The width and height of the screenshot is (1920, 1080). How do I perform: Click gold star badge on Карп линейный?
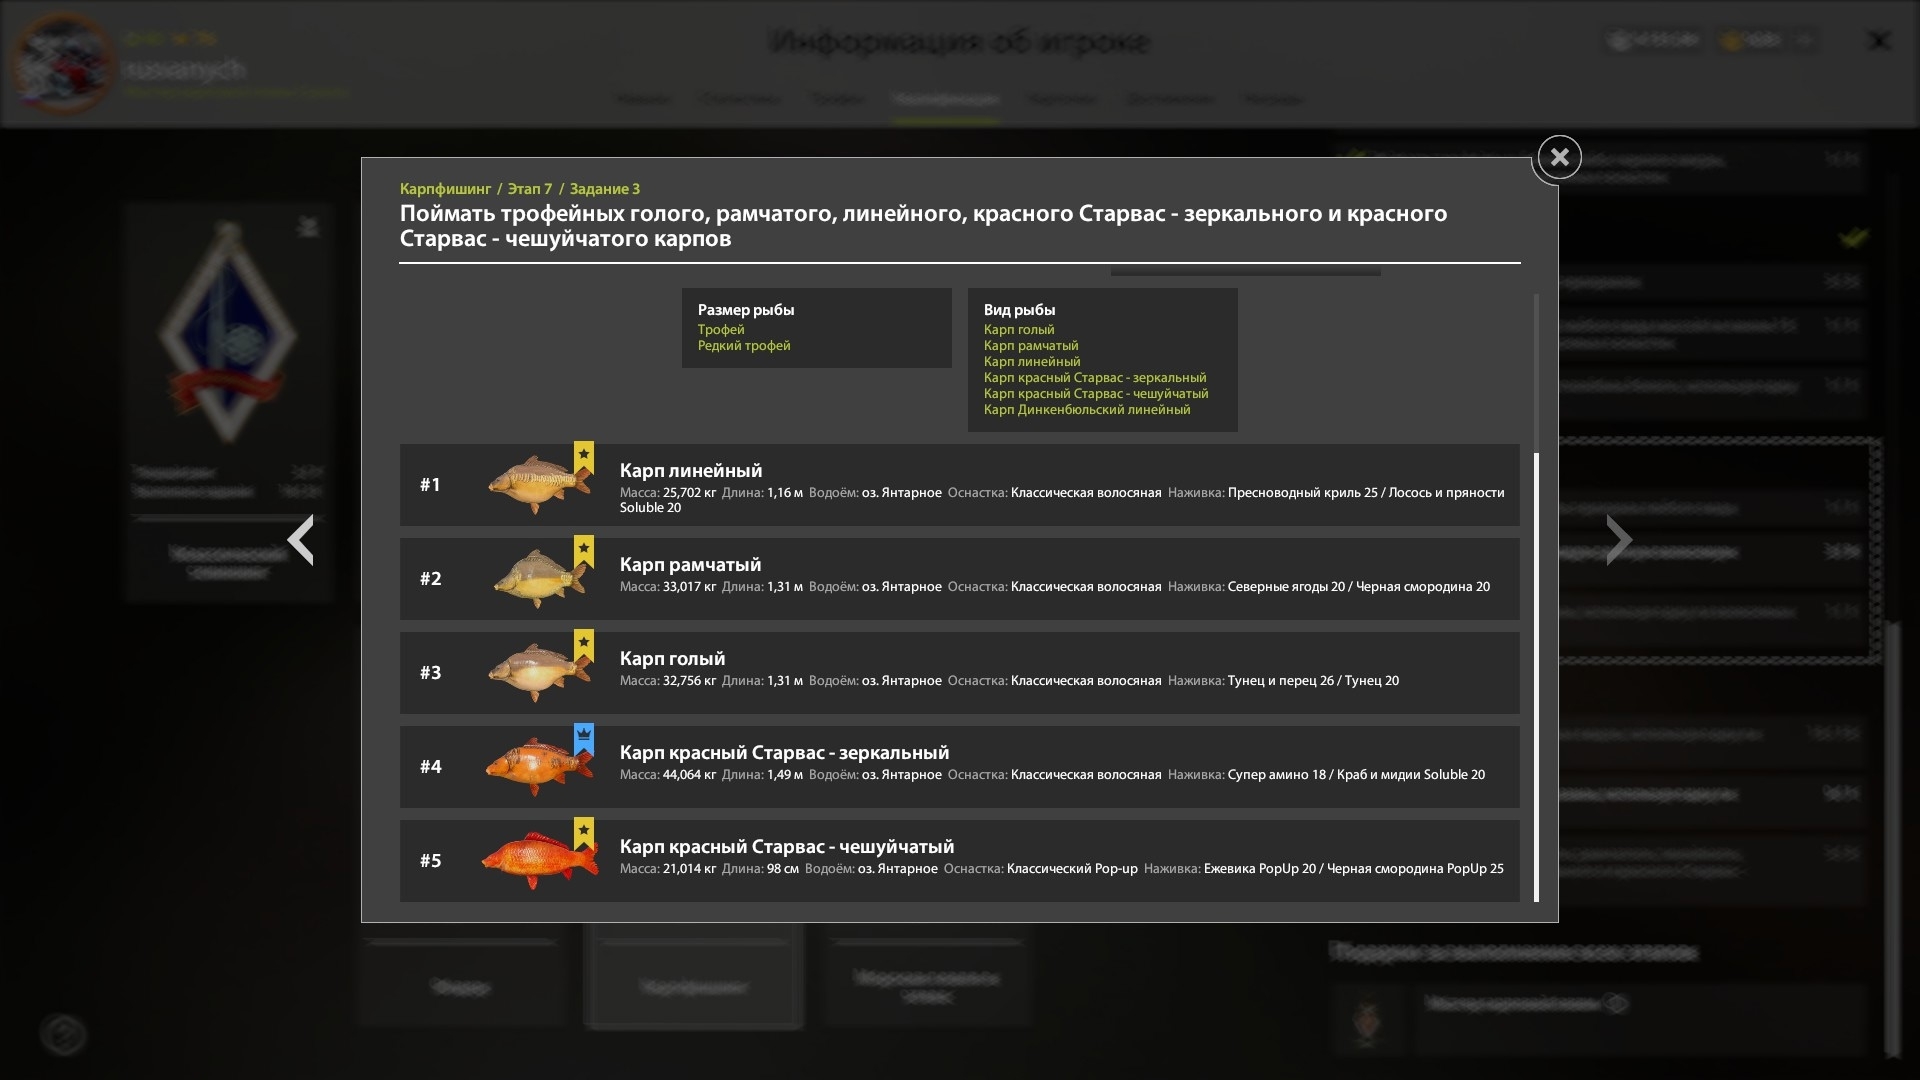[x=584, y=456]
